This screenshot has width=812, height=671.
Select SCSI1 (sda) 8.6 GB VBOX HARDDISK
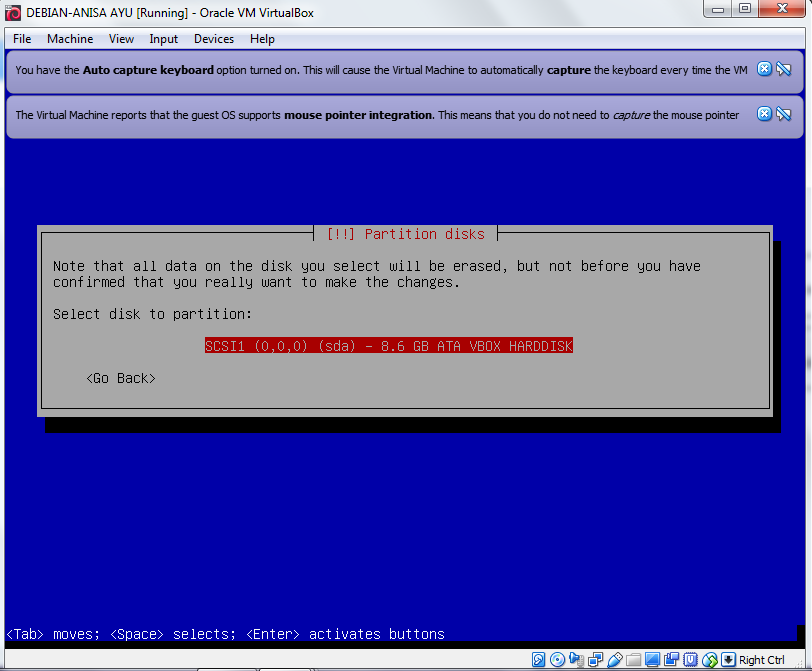(x=388, y=346)
